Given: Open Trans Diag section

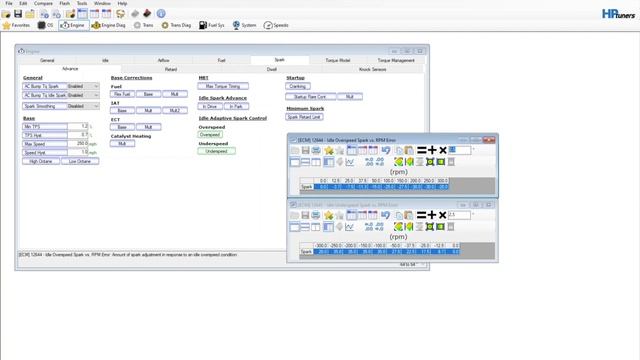Looking at the screenshot, I should (x=176, y=25).
